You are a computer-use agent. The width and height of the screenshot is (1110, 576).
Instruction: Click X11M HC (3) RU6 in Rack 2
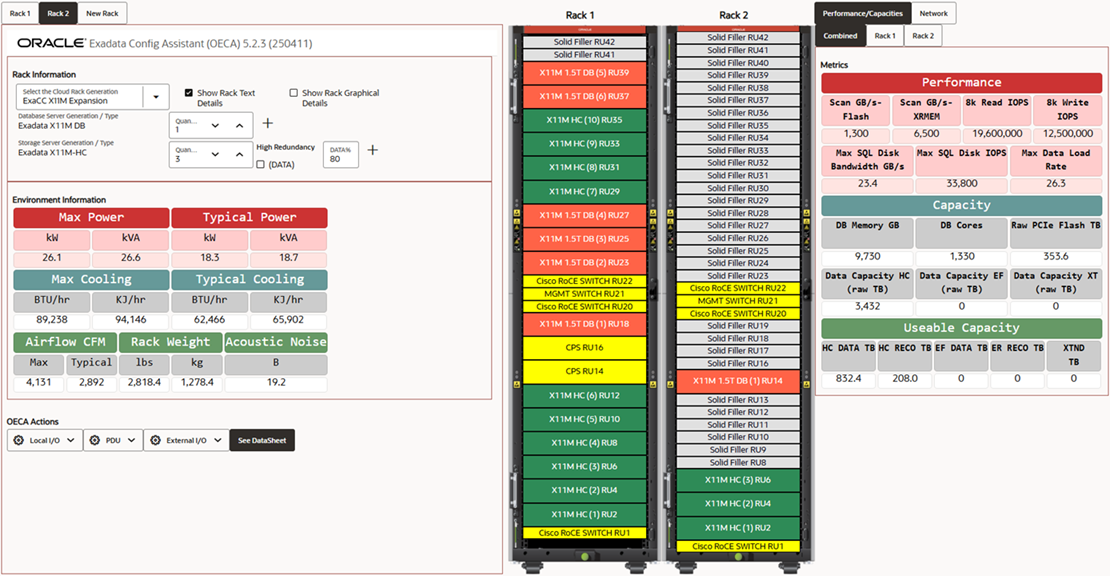[738, 480]
